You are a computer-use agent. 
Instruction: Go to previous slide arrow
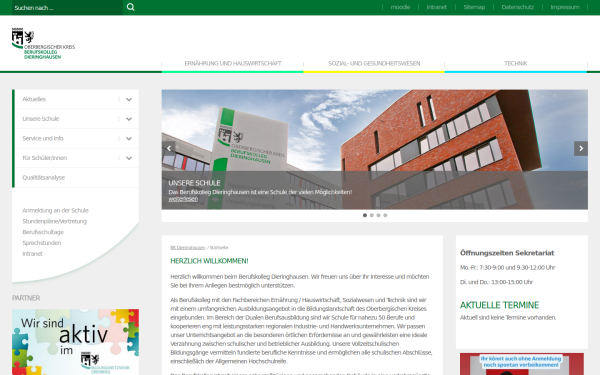(169, 148)
